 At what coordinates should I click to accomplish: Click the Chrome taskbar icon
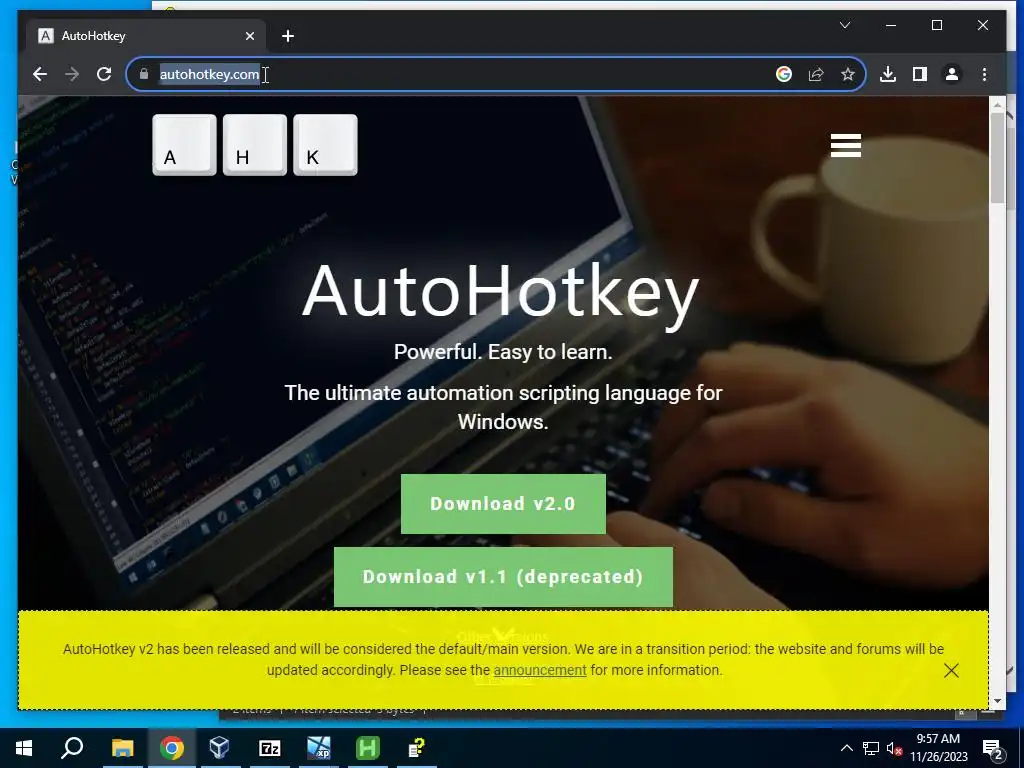point(171,748)
